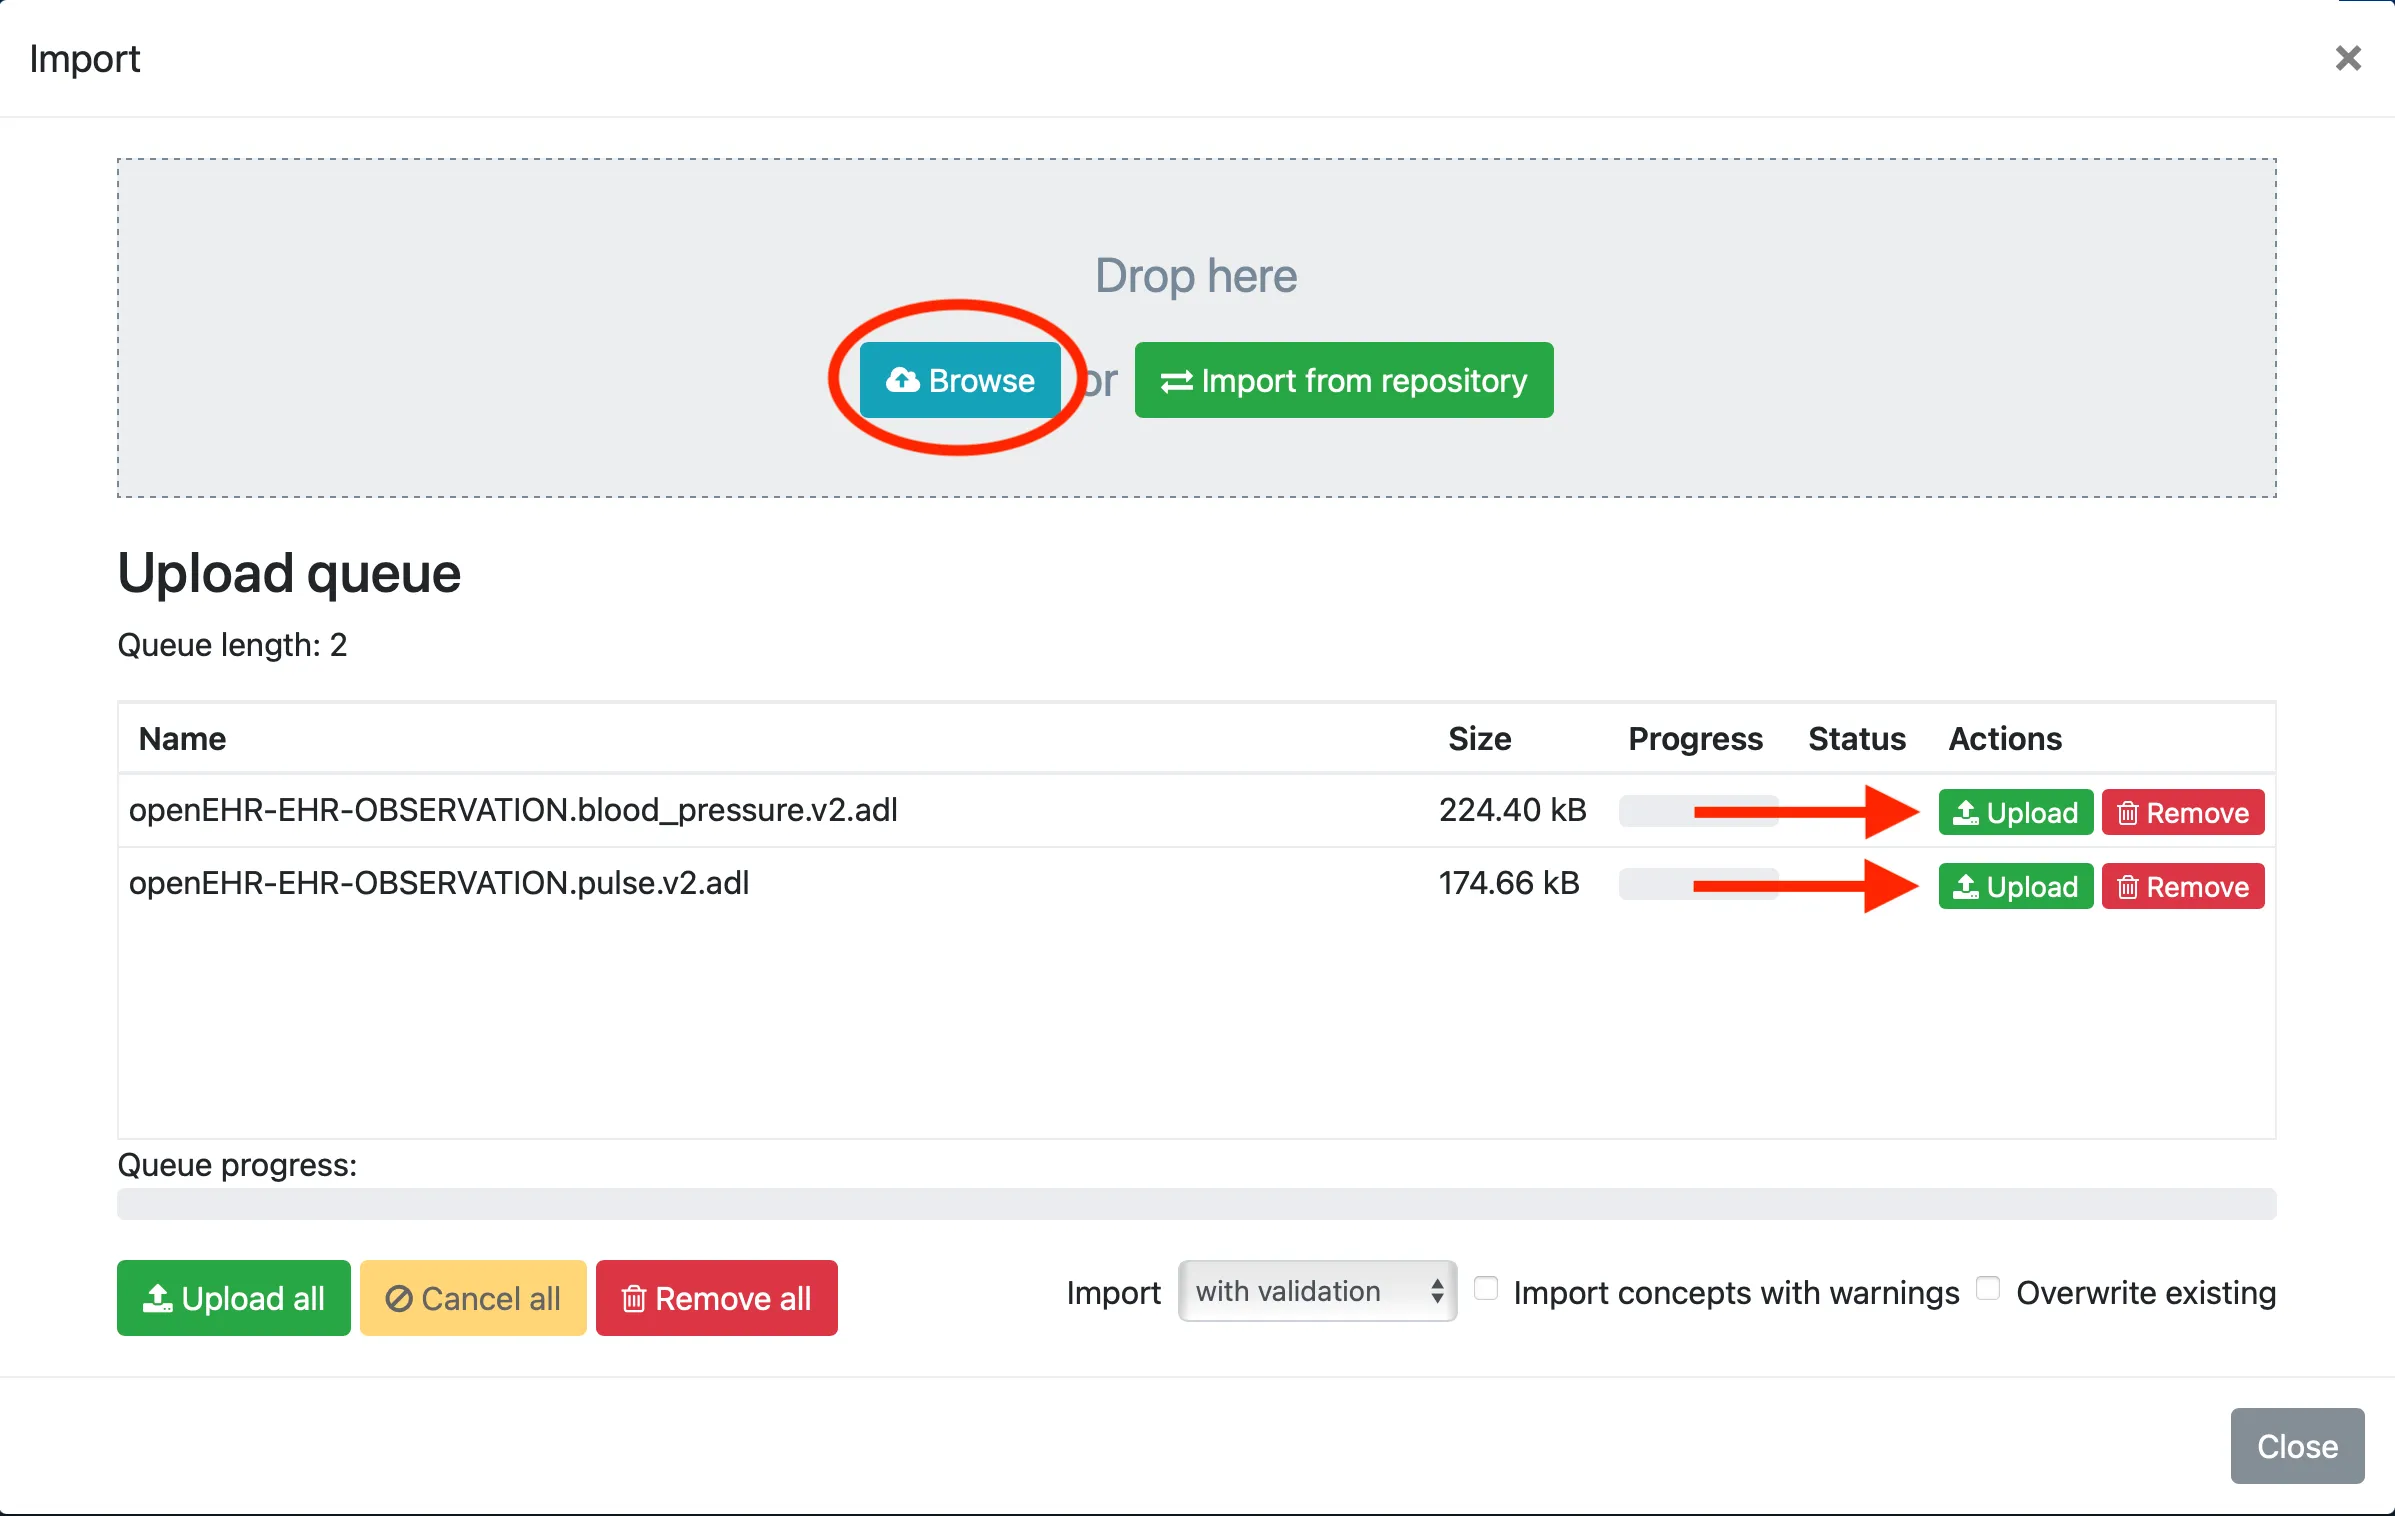
Task: Close the Import dialog with X
Action: click(2347, 58)
